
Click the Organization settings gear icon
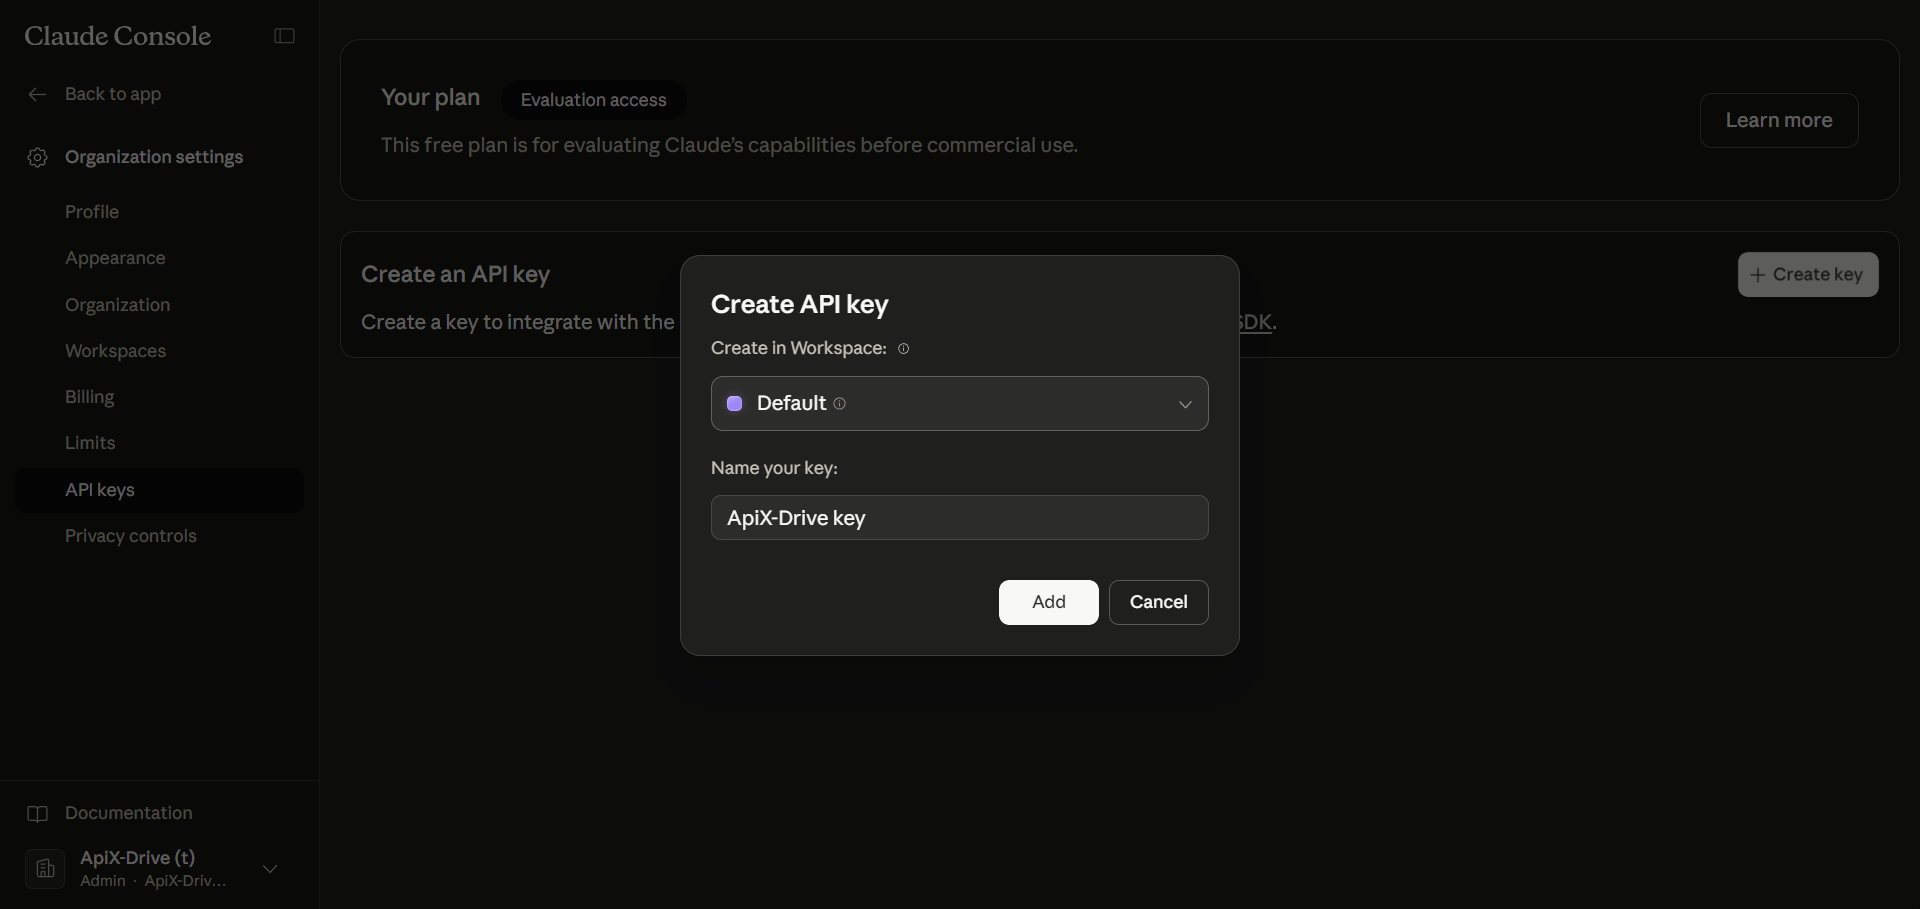coord(37,157)
